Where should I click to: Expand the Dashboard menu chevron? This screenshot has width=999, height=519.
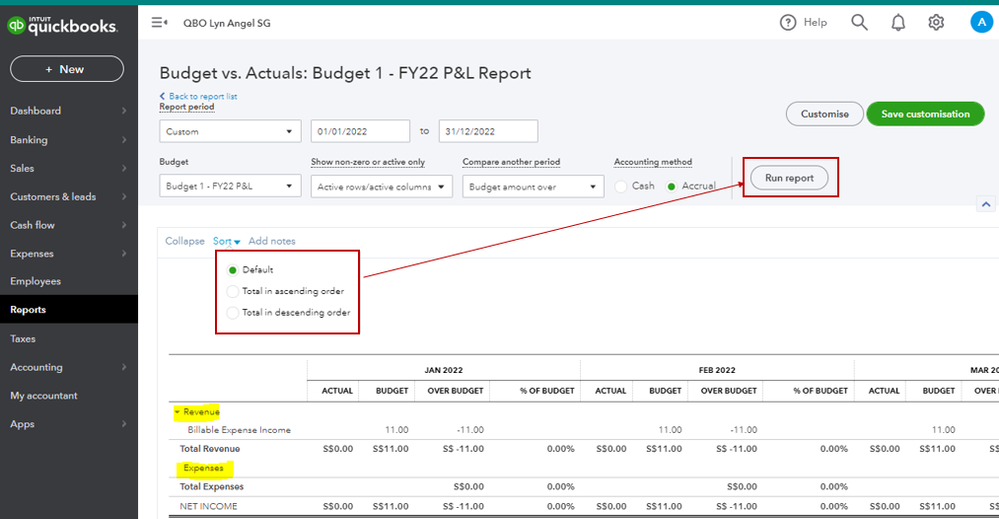[124, 111]
